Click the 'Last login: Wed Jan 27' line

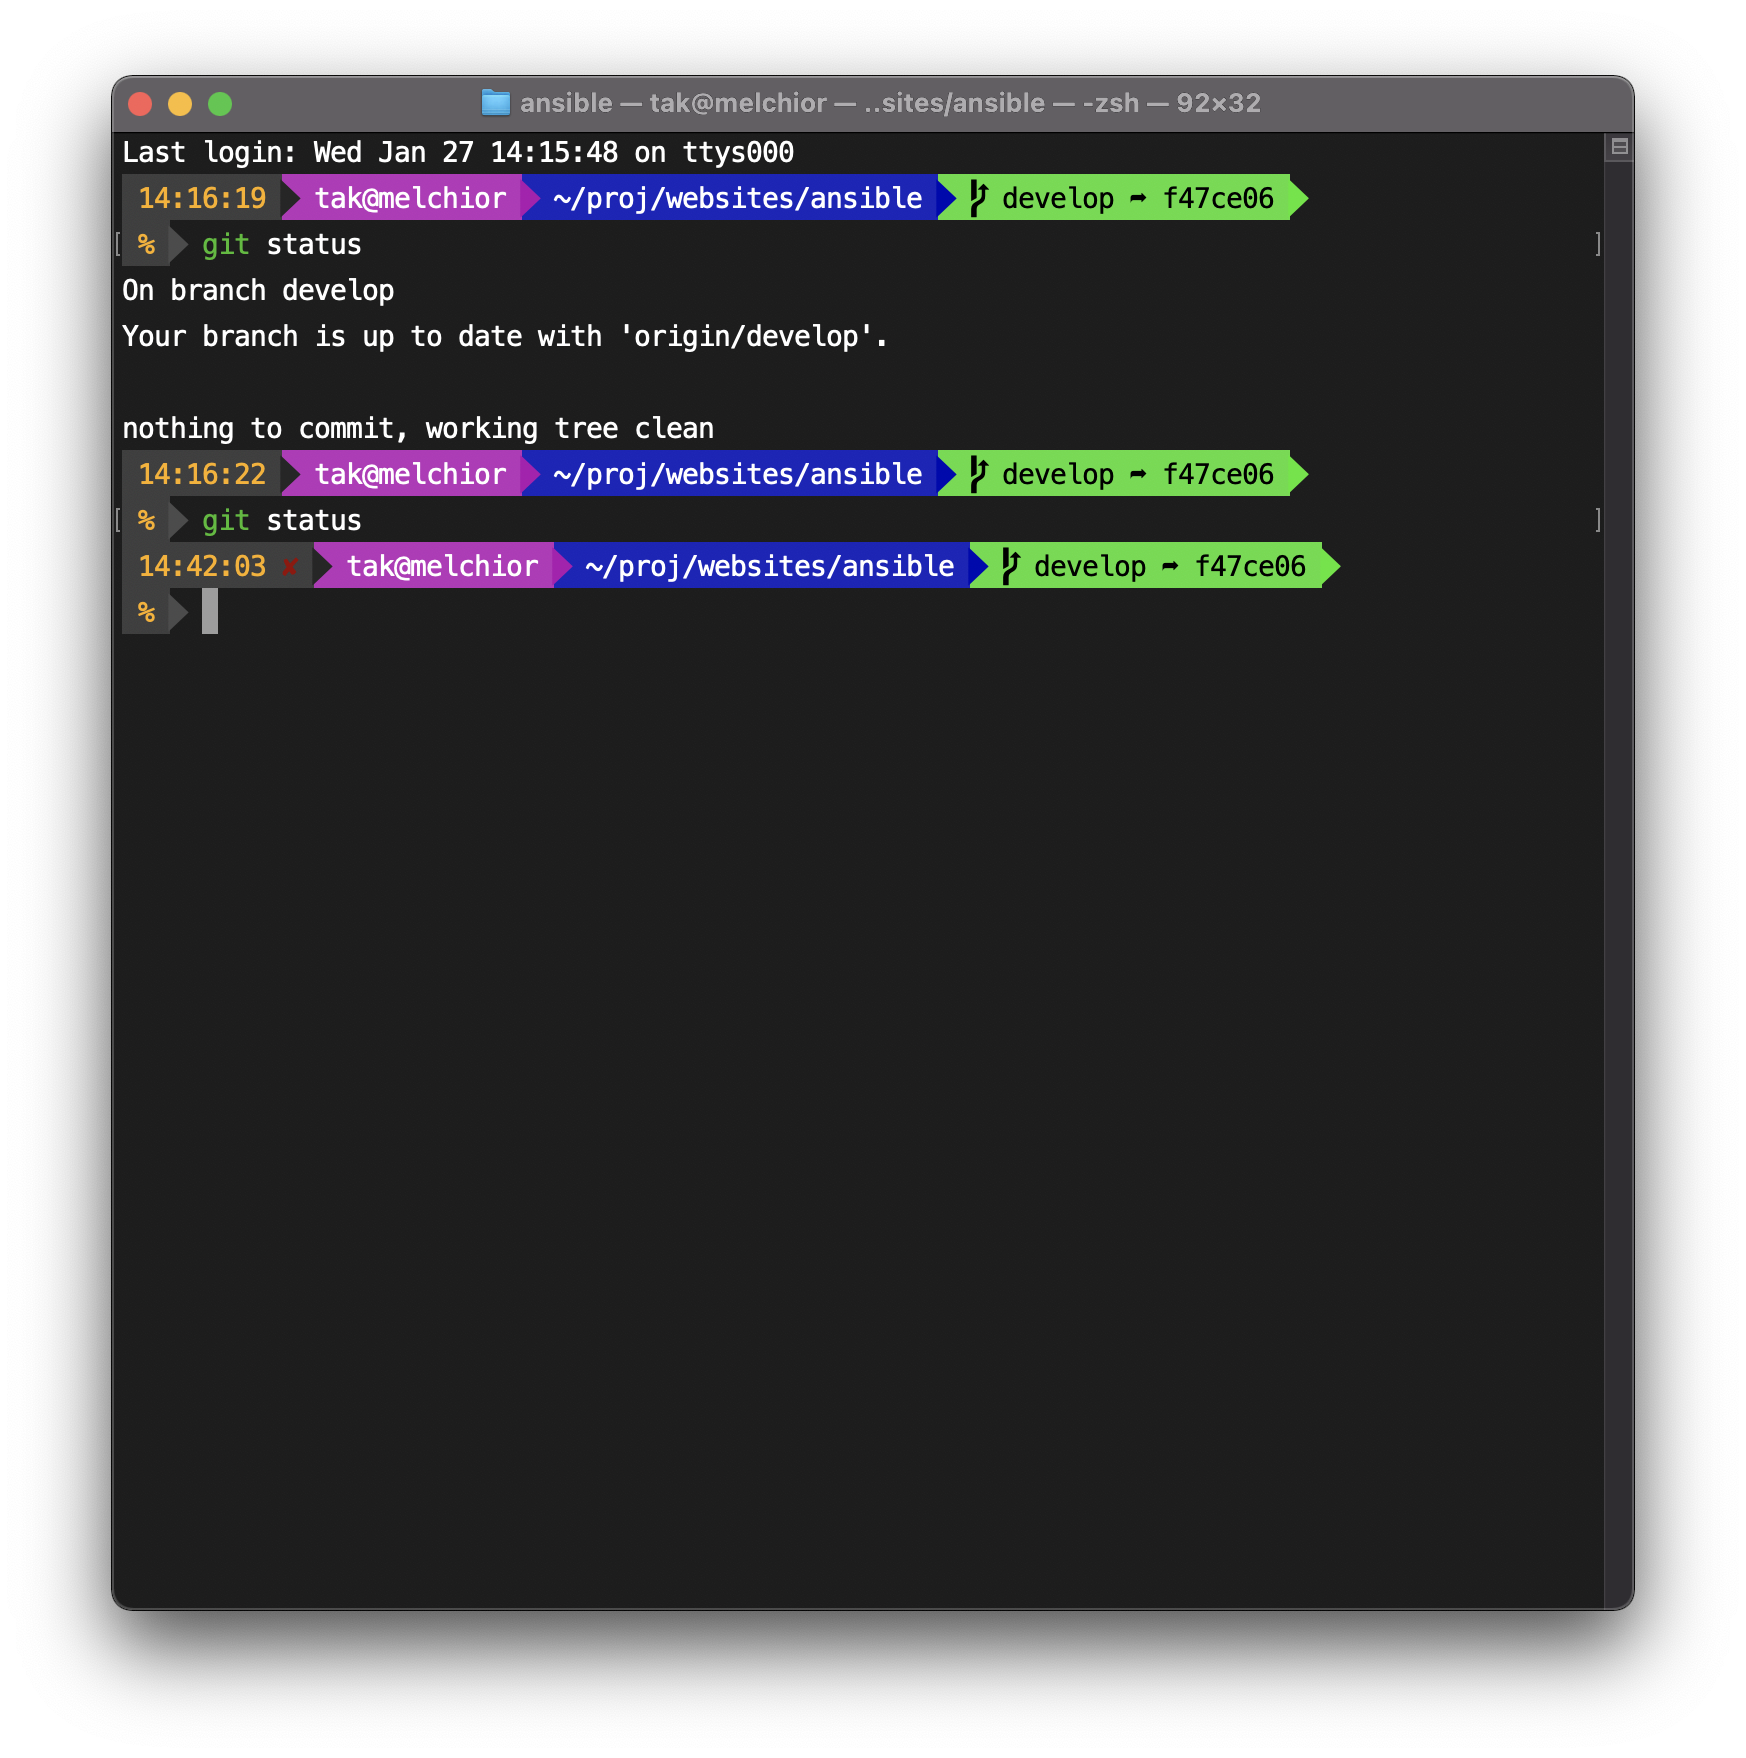(458, 152)
